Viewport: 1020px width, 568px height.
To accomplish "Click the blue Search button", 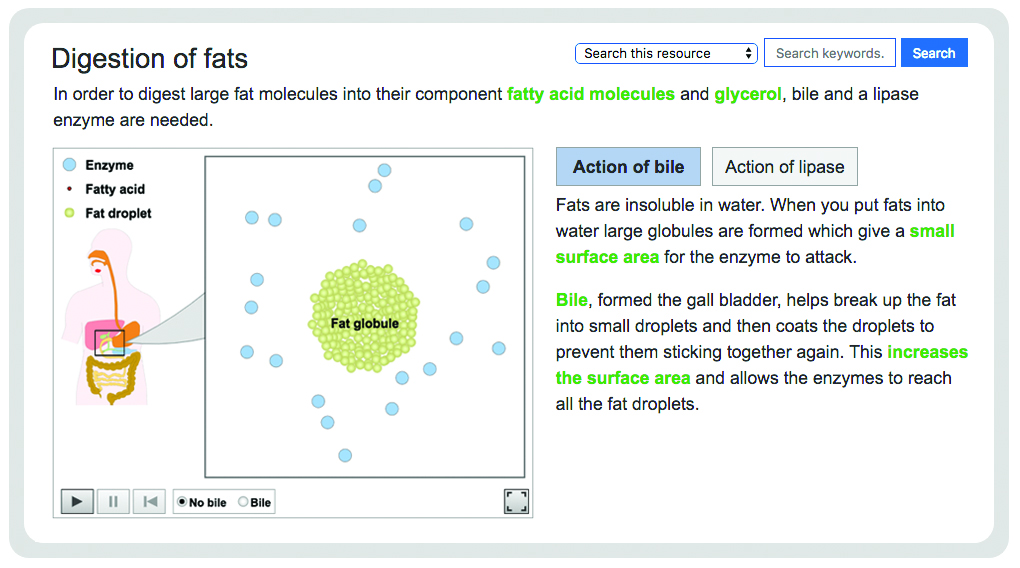I will (x=934, y=53).
